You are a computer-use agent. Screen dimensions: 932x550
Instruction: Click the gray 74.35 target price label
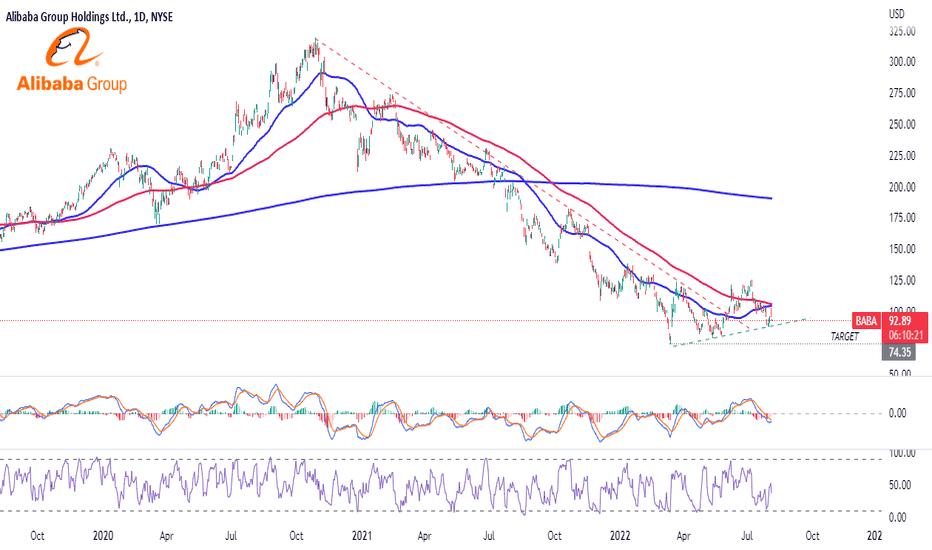[x=899, y=352]
